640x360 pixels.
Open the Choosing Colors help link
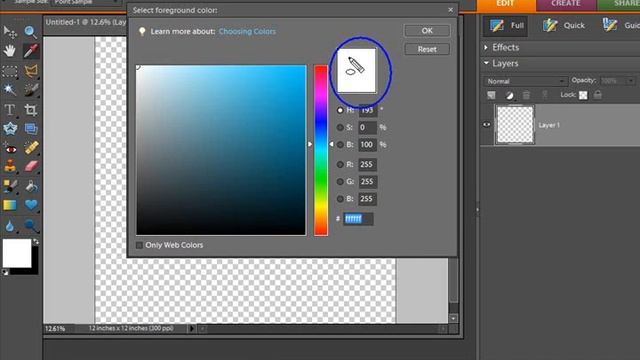[x=247, y=31]
